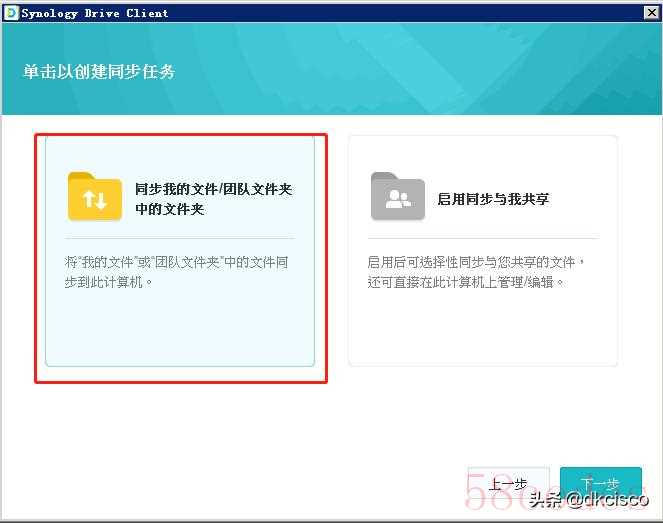Click the Synology Drive Client title bar icon
Screen dimensions: 663x523
pyautogui.click(x=11, y=13)
